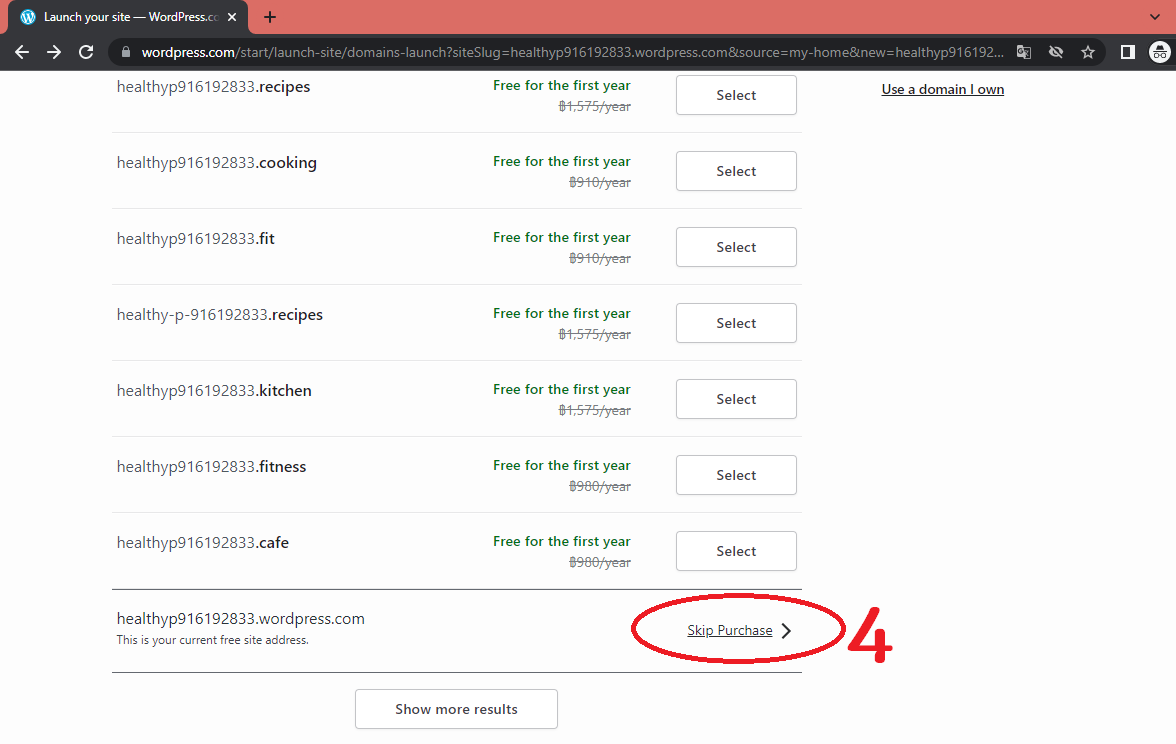
Task: Toggle the browser side panel icon
Action: tap(1127, 52)
